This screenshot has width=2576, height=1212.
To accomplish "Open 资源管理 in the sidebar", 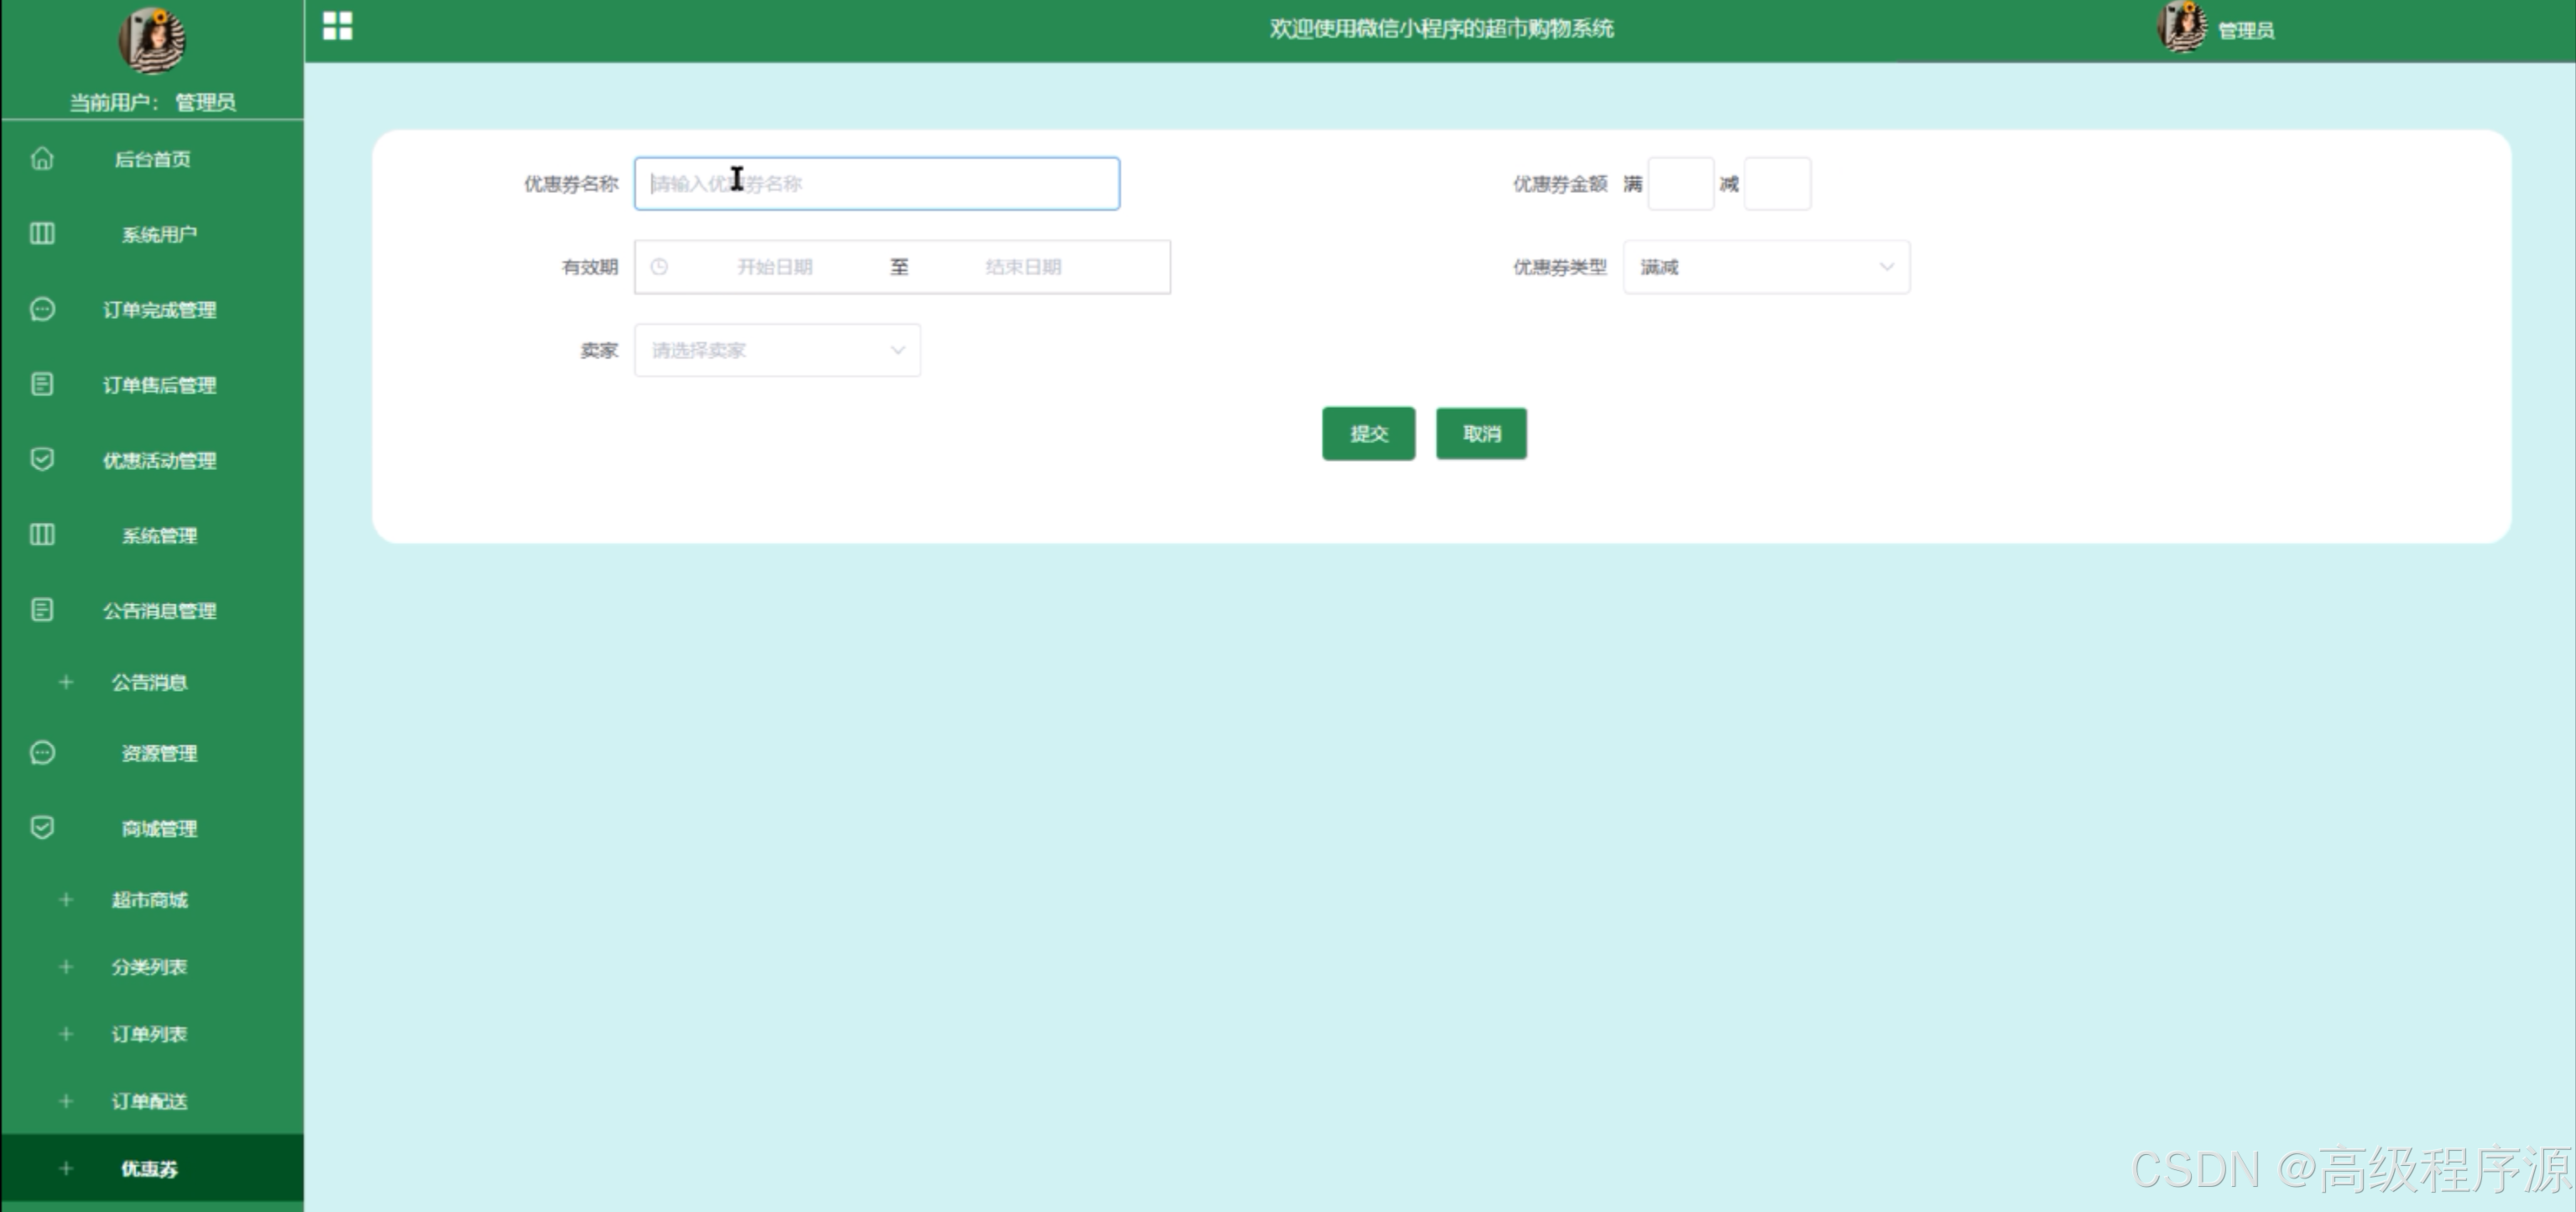I will pyautogui.click(x=158, y=753).
